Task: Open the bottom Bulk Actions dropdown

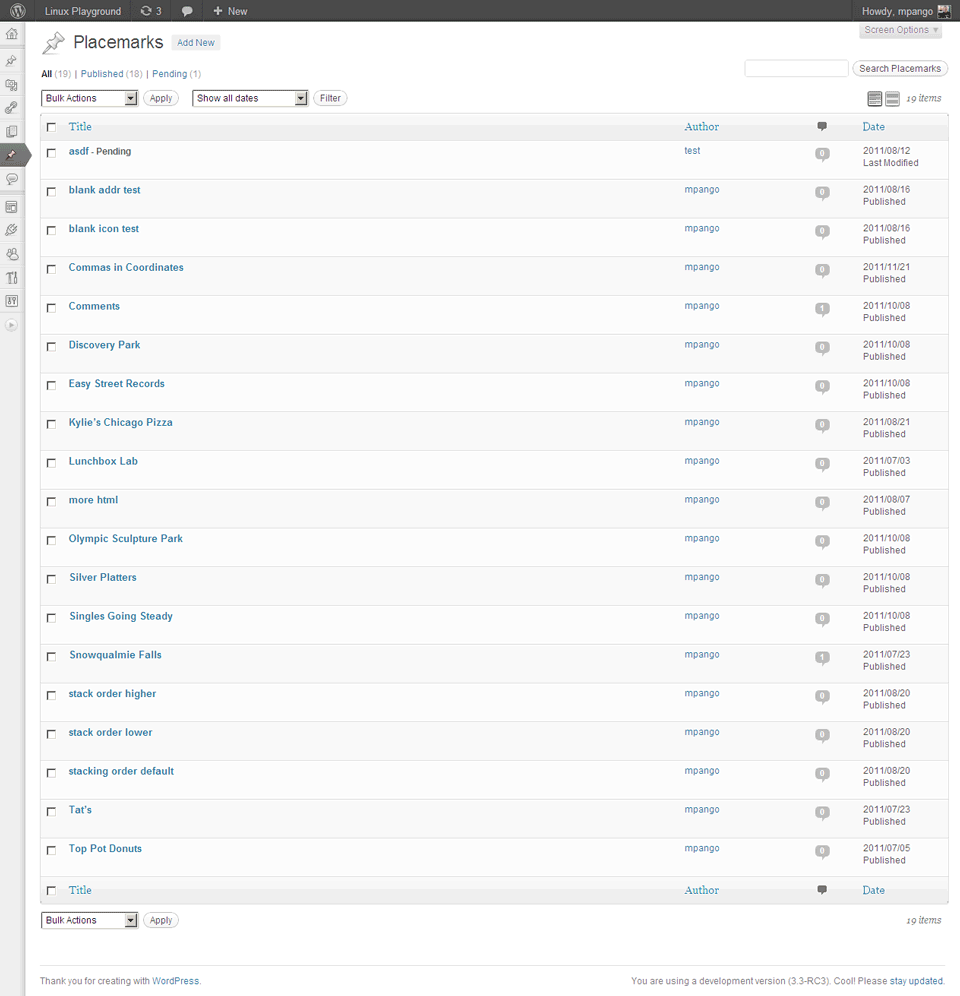Action: coord(90,920)
